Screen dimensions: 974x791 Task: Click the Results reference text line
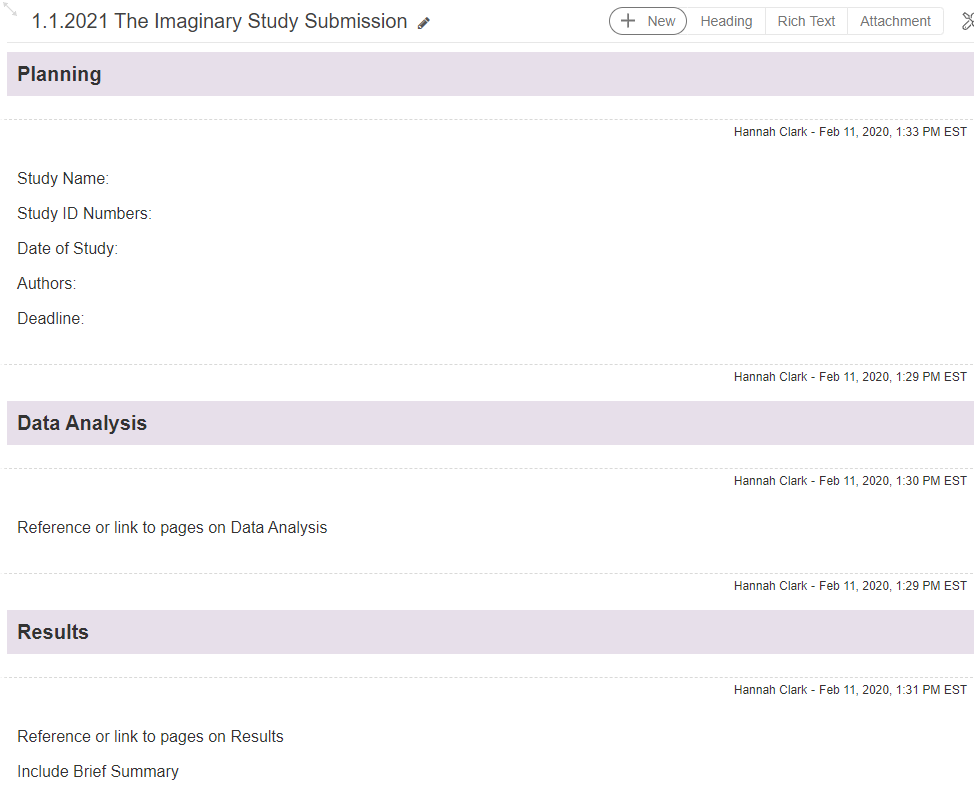pyautogui.click(x=150, y=737)
